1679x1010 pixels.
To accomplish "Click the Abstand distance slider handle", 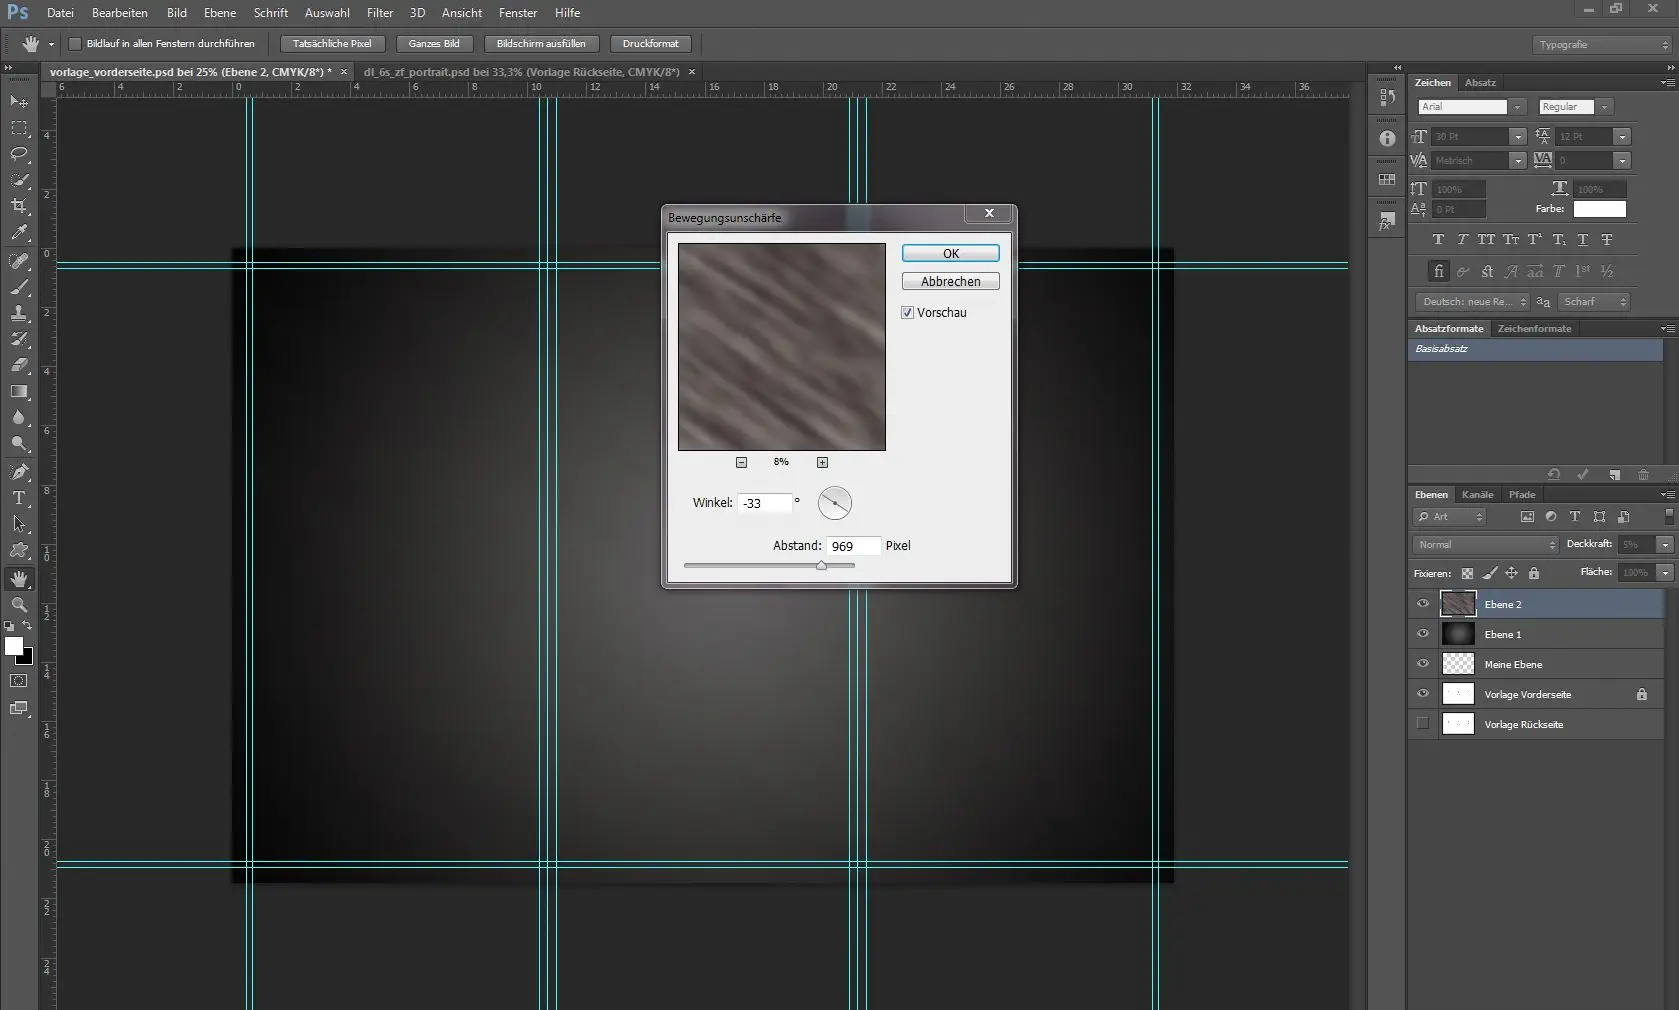I will pos(821,566).
